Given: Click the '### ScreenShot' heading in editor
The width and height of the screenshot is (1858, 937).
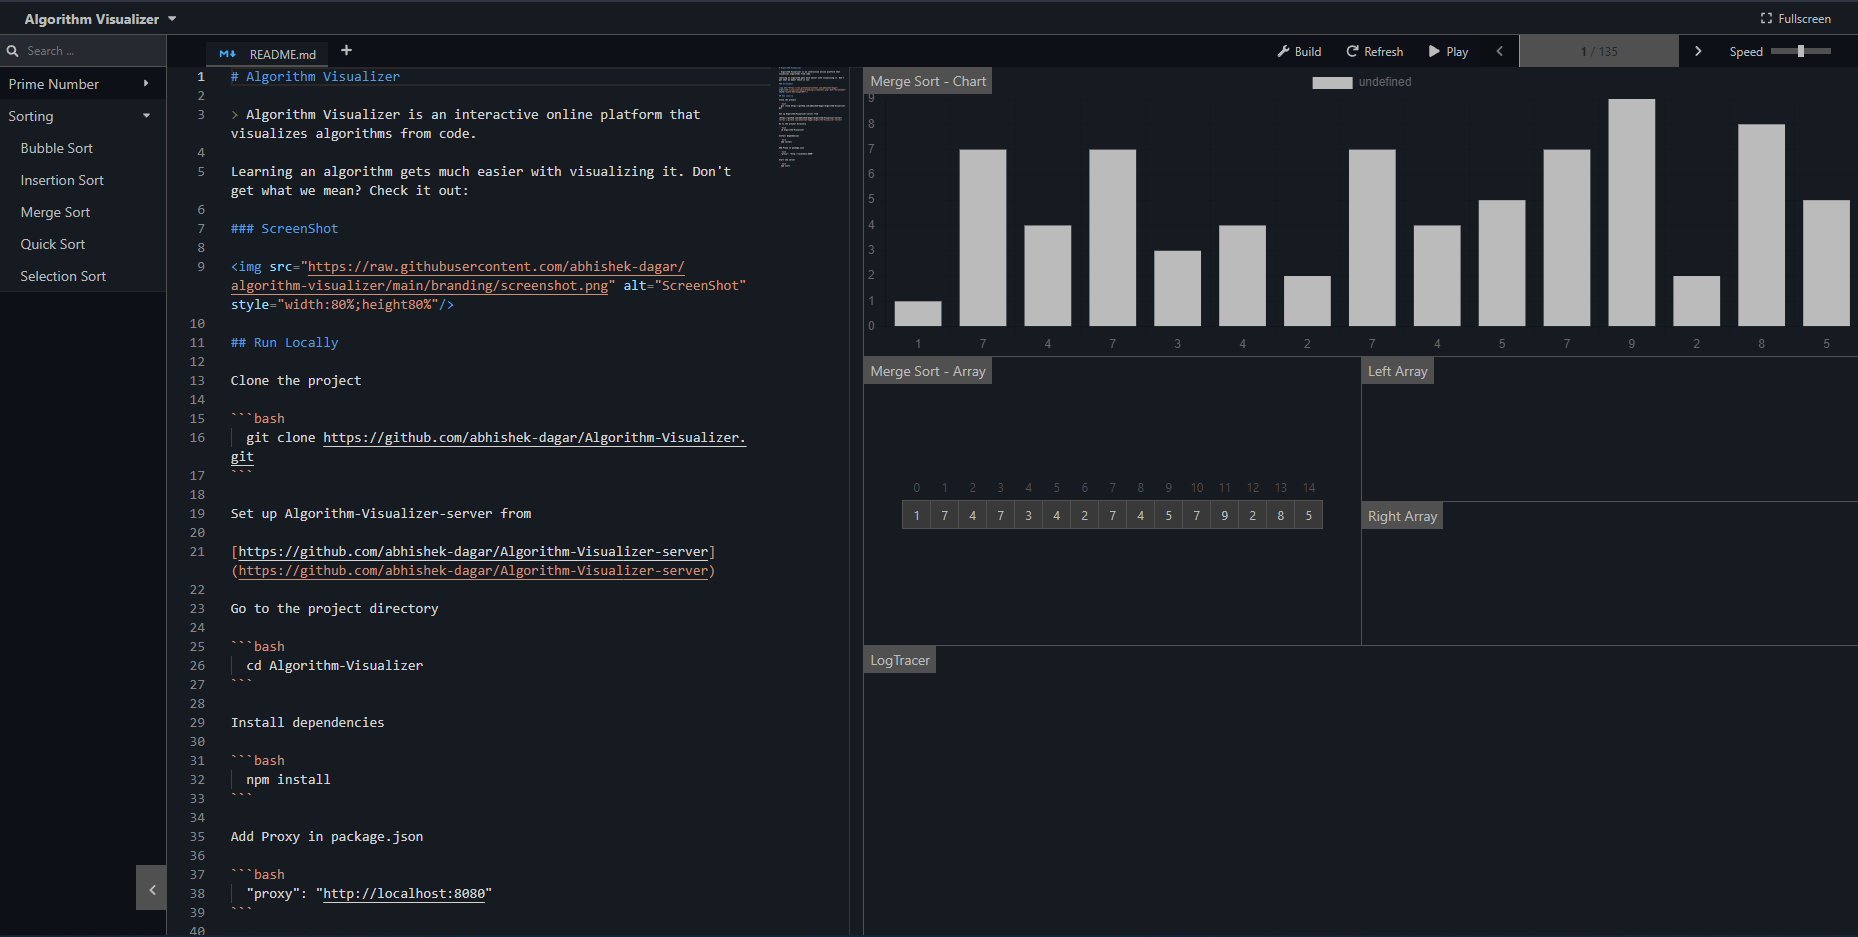Looking at the screenshot, I should tap(284, 229).
